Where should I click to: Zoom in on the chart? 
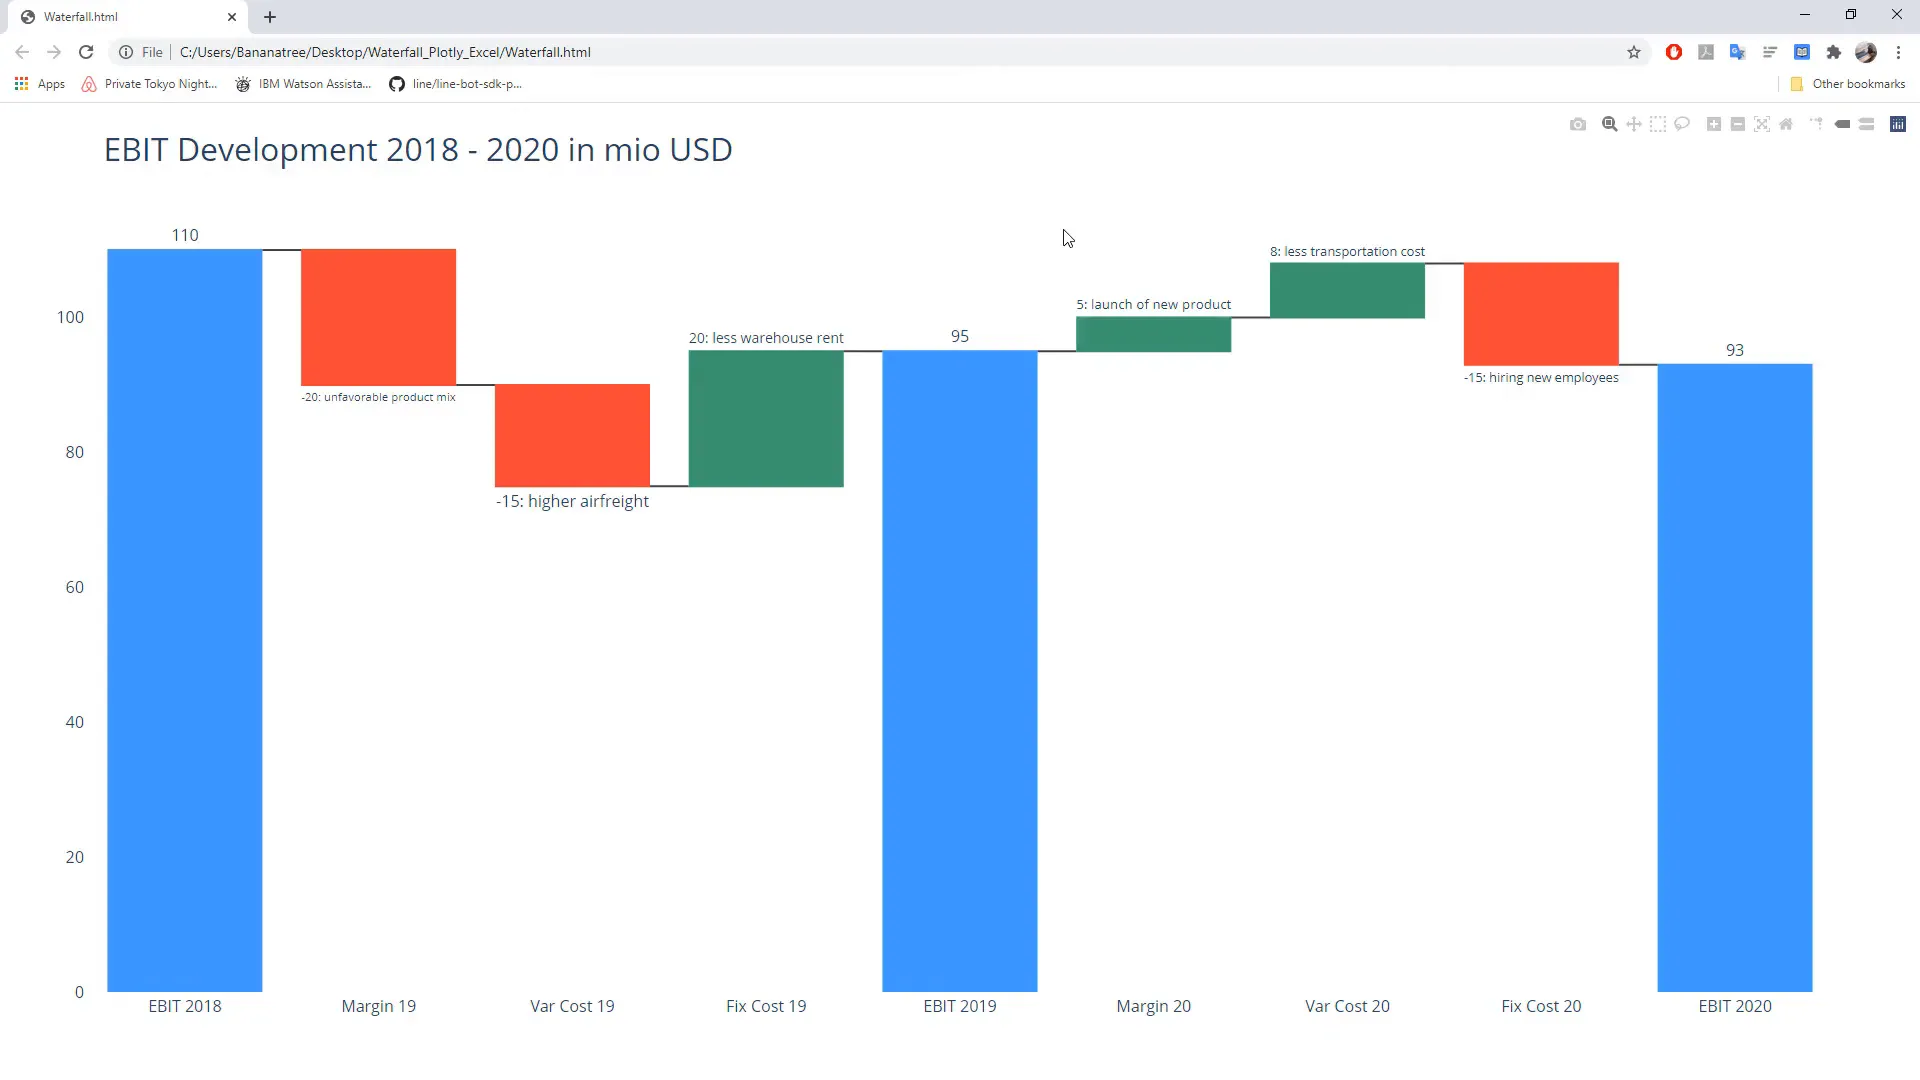[x=1712, y=124]
